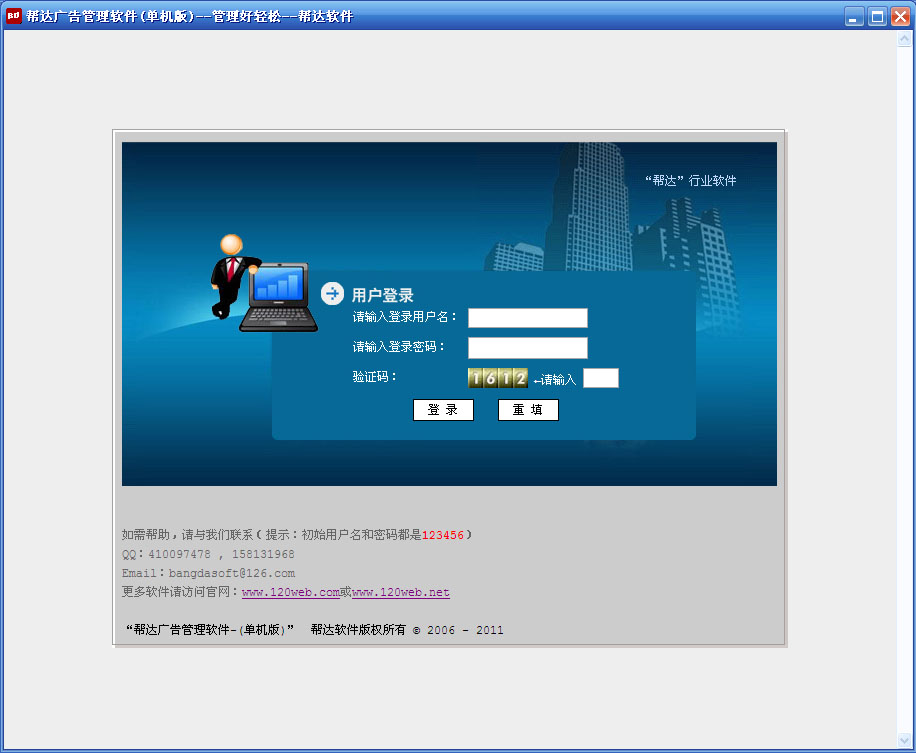Maximize the application window
The image size is (916, 753).
[877, 16]
